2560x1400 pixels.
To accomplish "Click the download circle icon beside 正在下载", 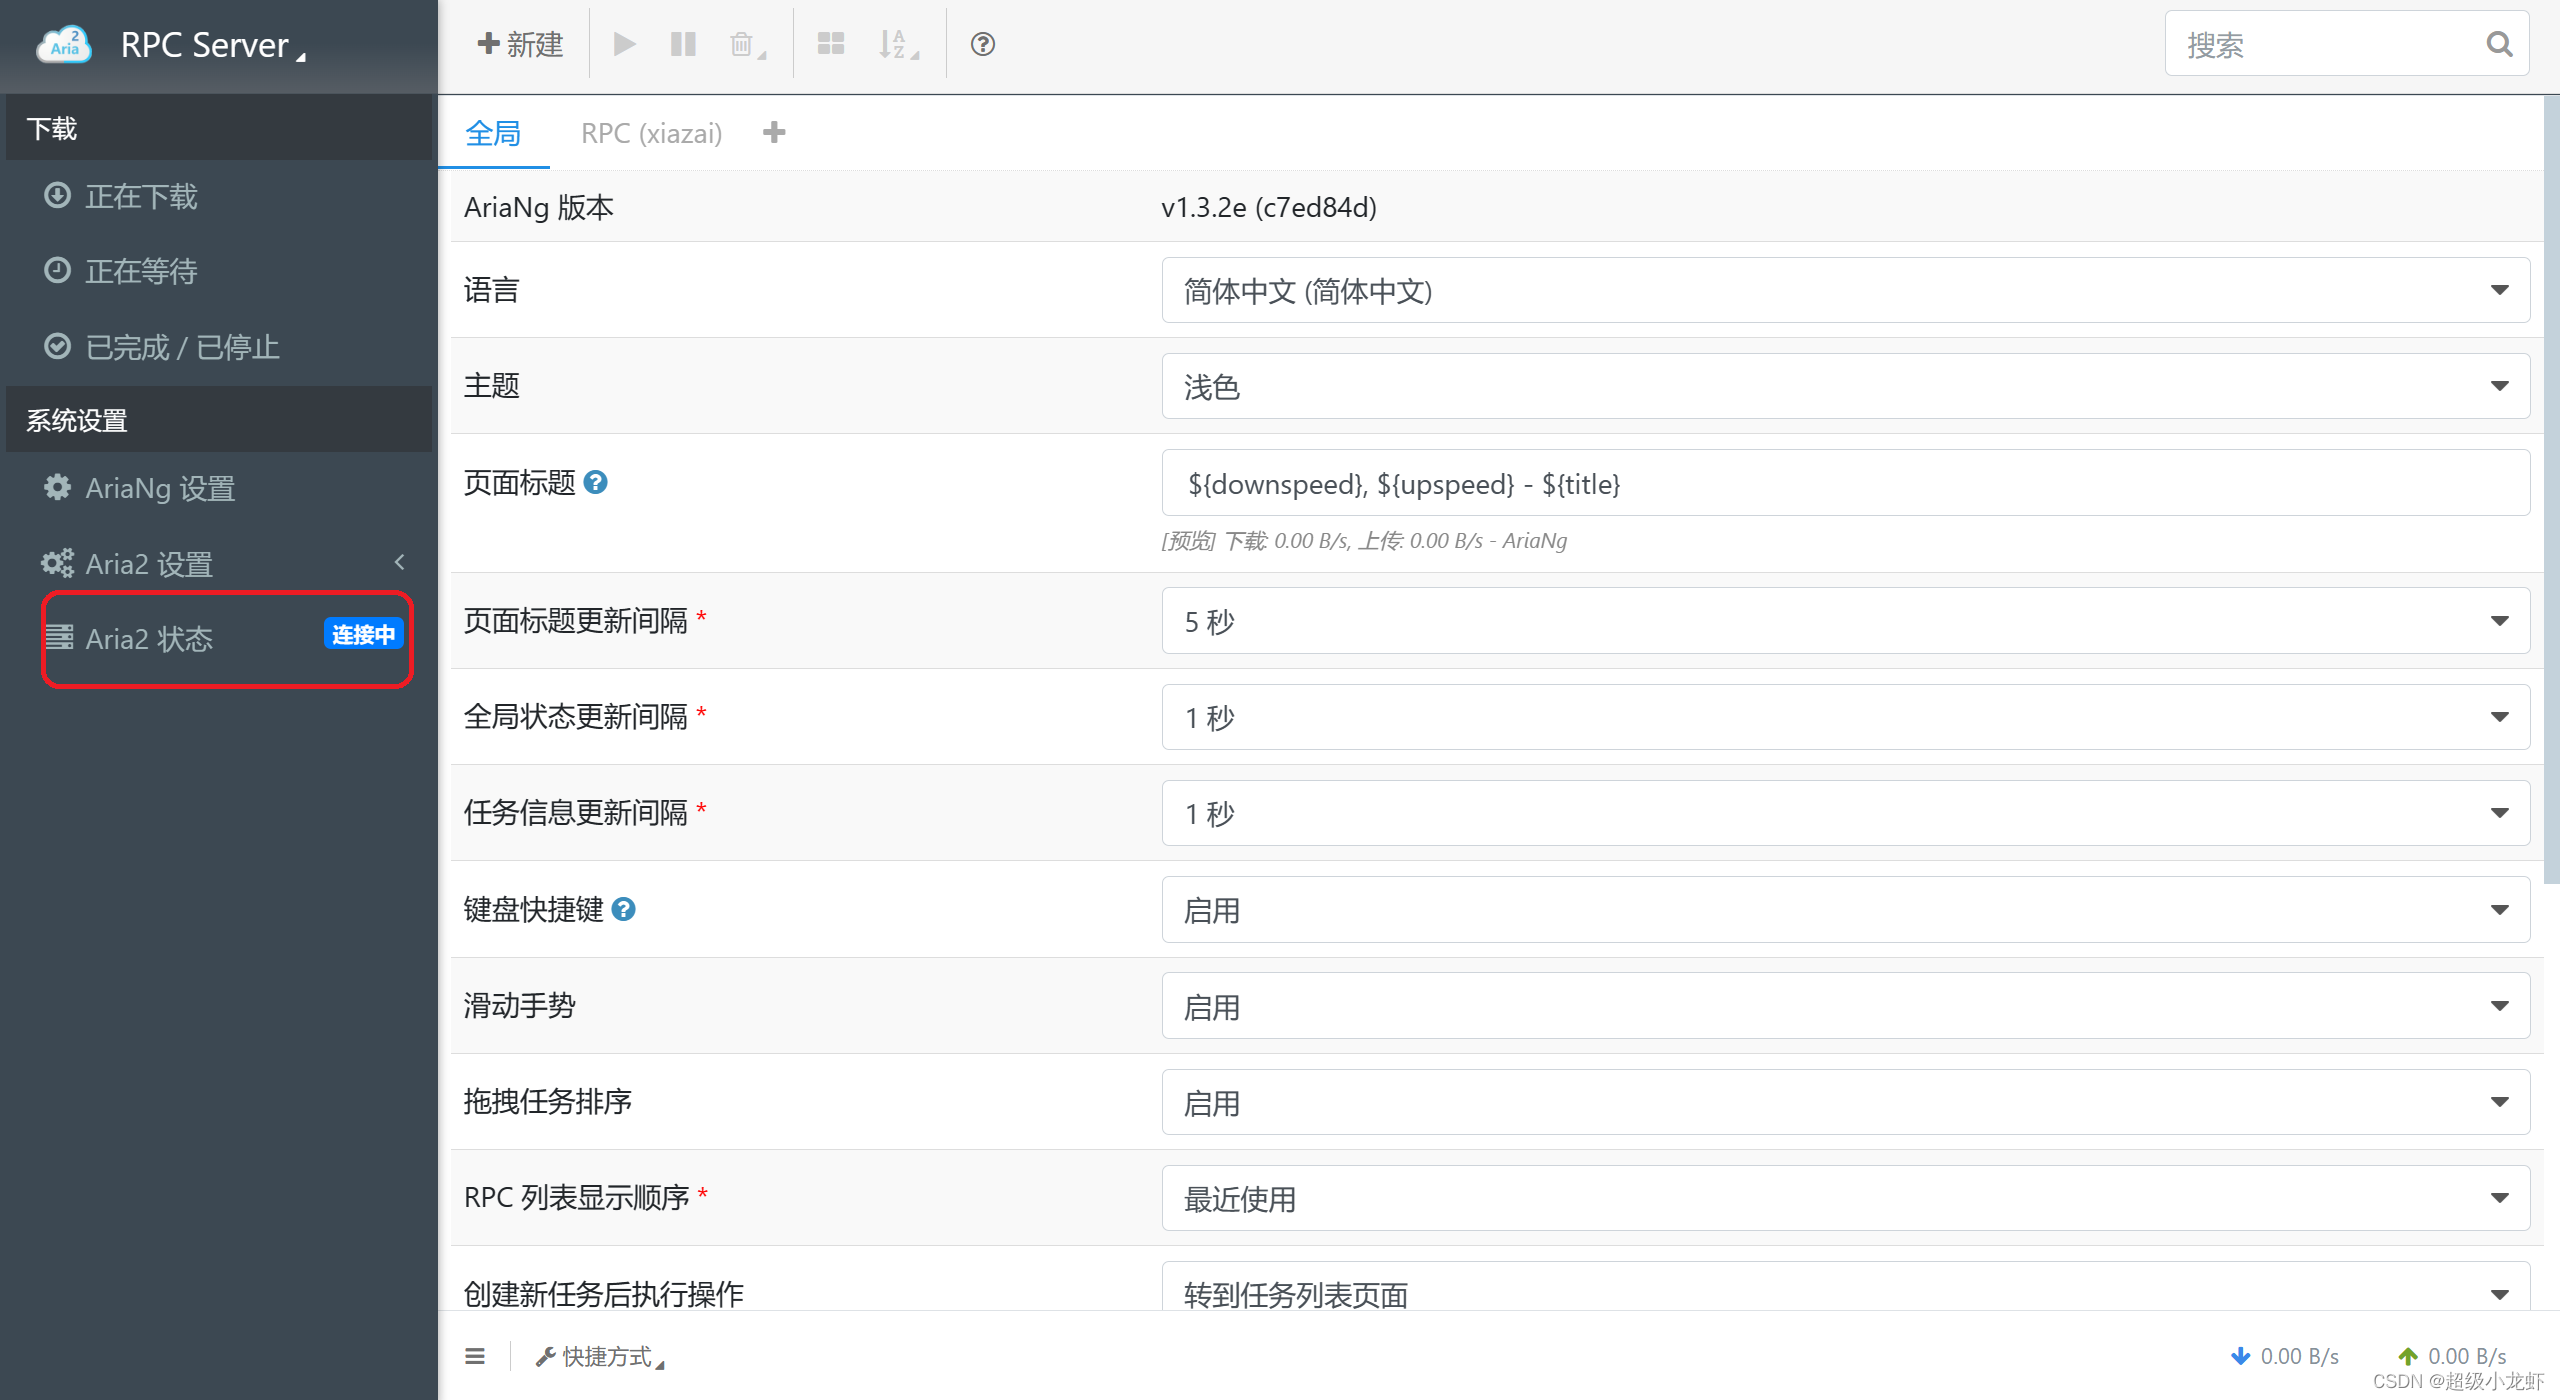I will (57, 195).
